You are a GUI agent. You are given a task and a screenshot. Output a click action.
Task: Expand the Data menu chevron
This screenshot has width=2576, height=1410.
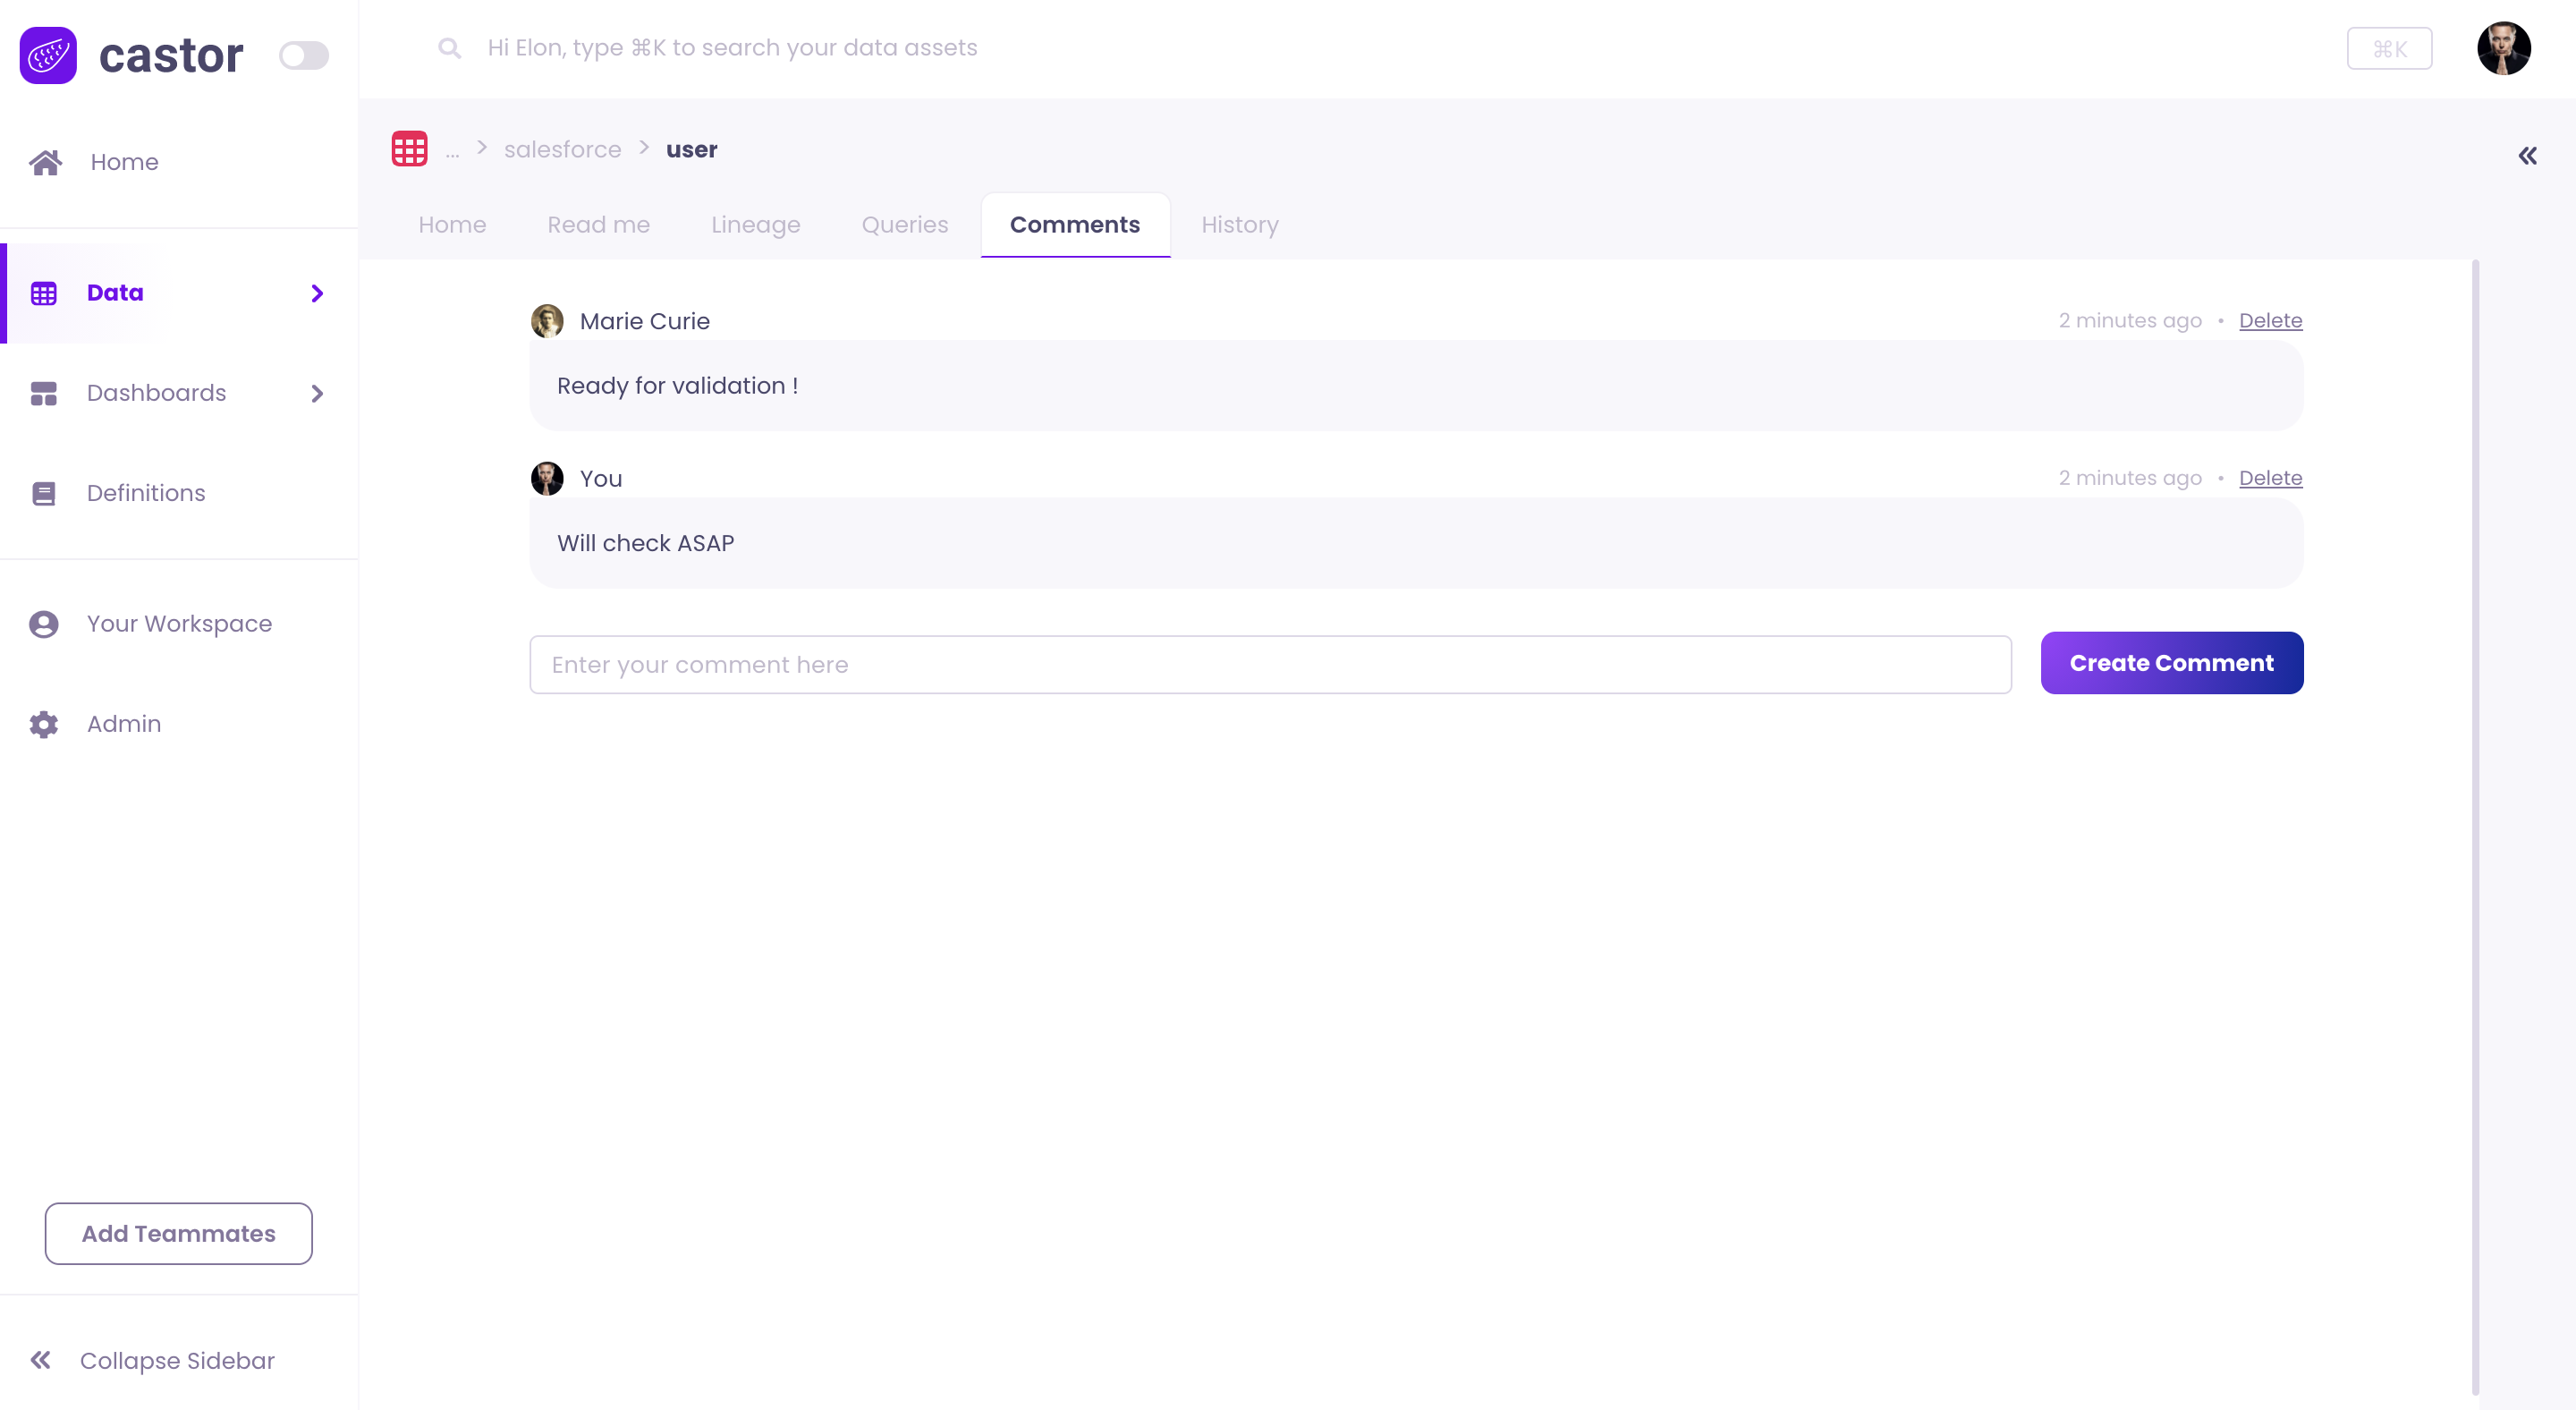click(317, 293)
